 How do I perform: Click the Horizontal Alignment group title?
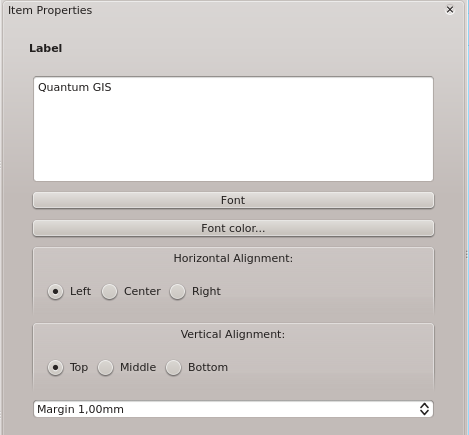coord(233,258)
